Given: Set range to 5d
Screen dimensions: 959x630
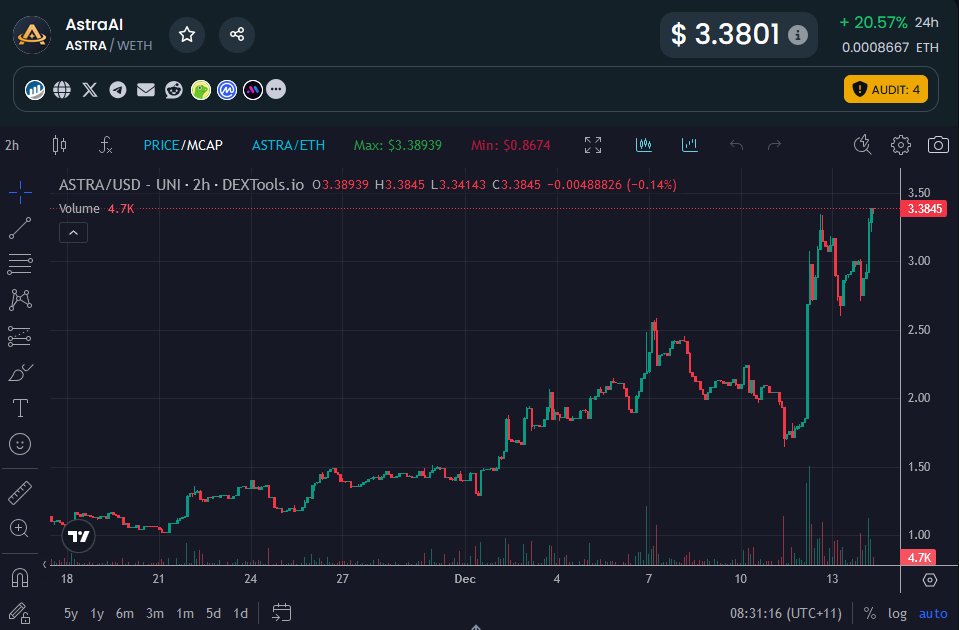Looking at the screenshot, I should pyautogui.click(x=213, y=613).
